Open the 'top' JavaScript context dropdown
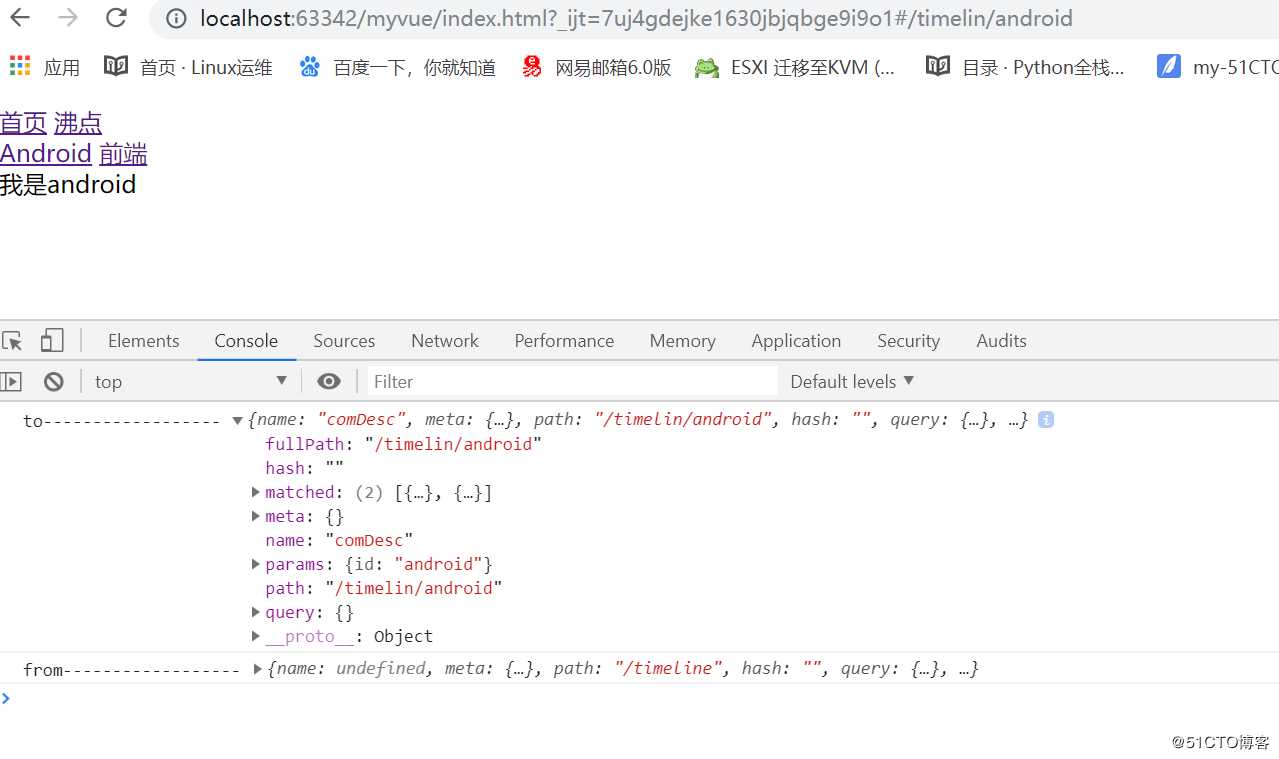This screenshot has height=759, width=1279. 190,381
